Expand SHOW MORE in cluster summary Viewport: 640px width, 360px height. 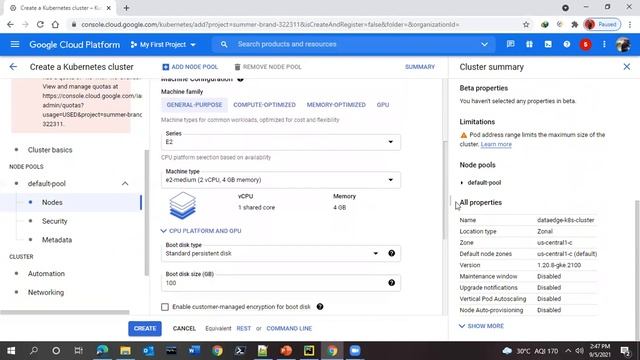click(482, 326)
